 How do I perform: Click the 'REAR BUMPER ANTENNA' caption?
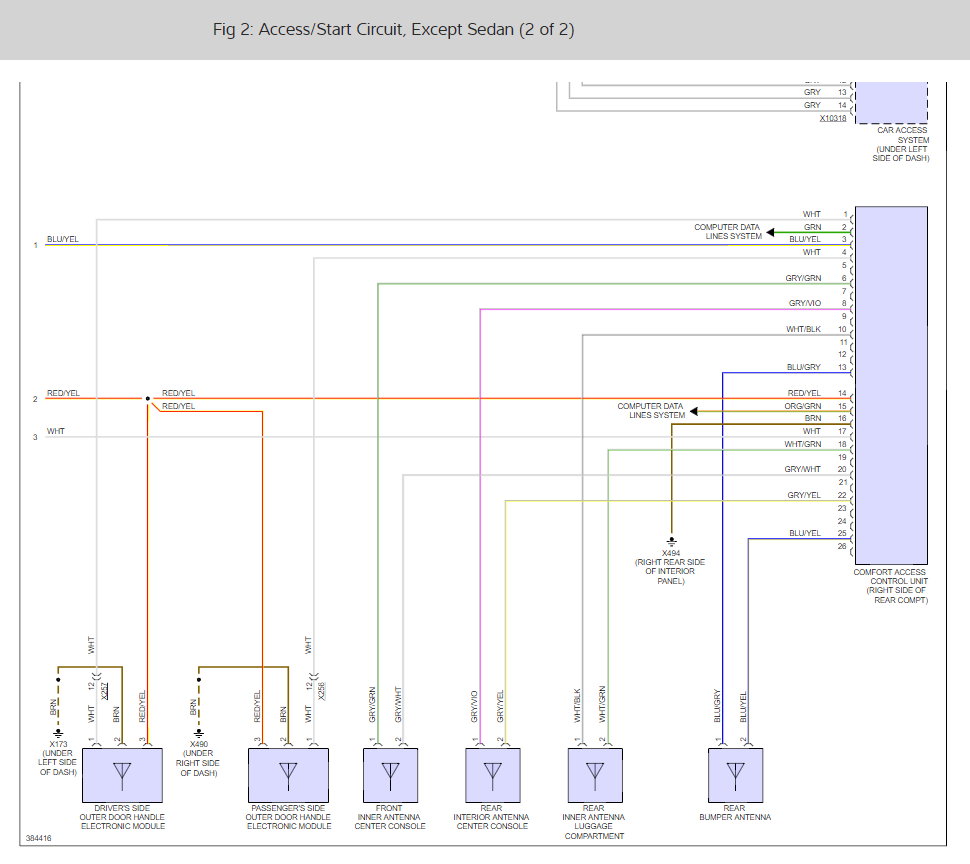tap(735, 813)
